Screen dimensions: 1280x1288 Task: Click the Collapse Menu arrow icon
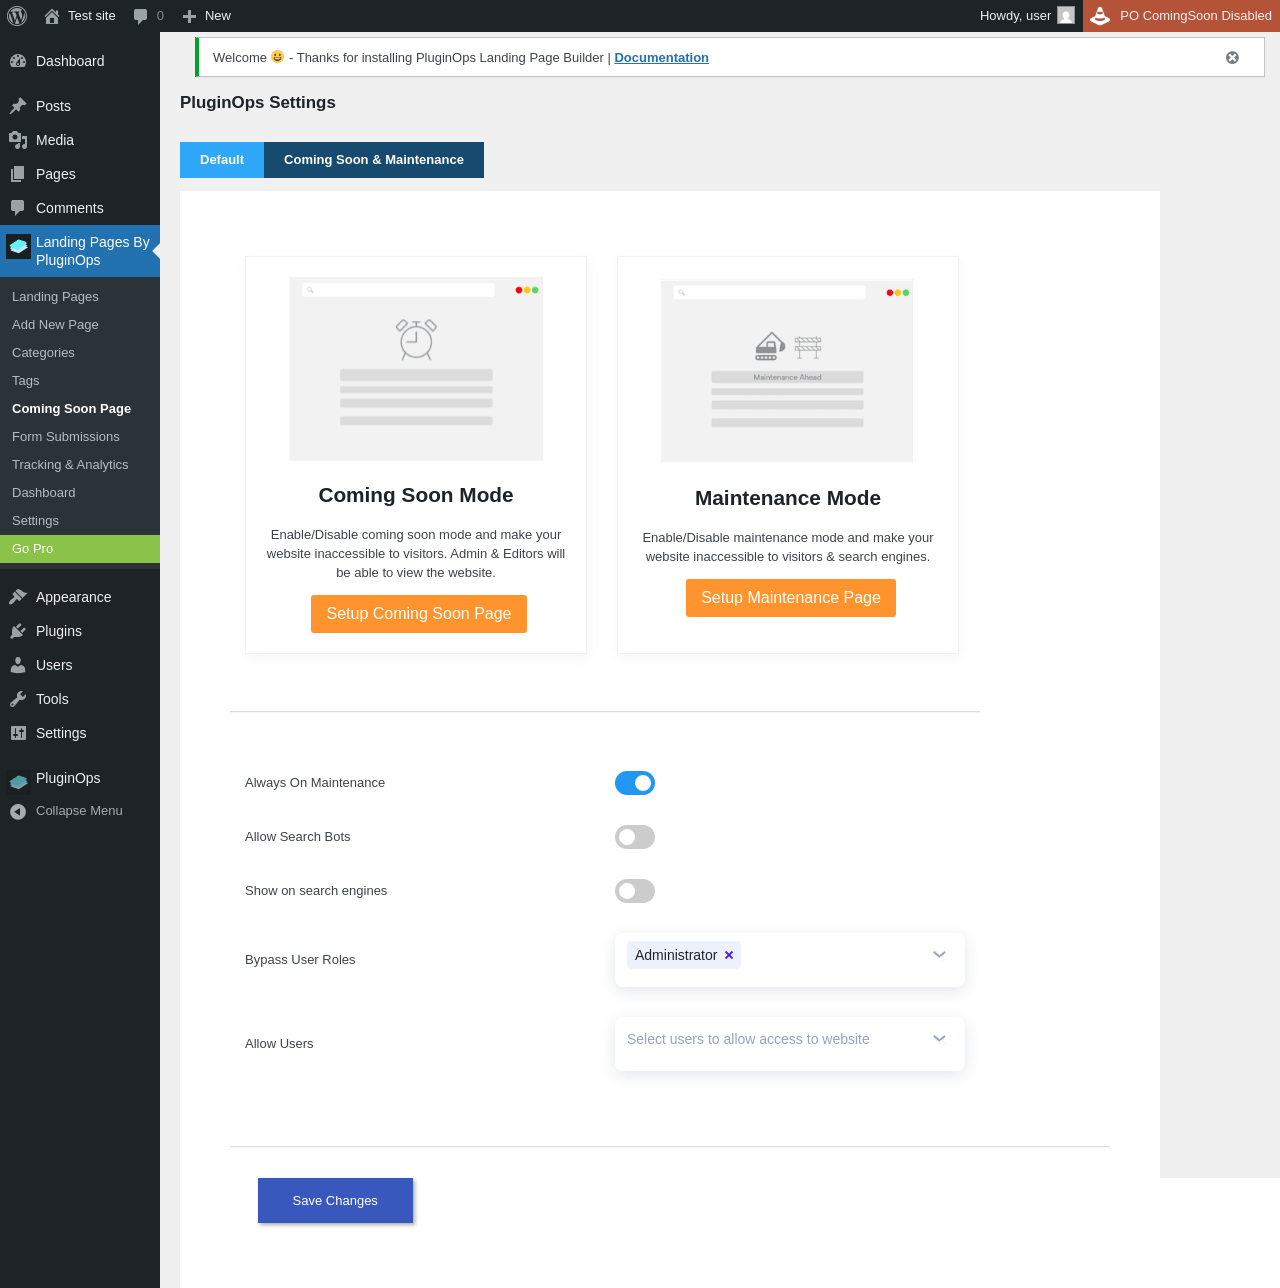coord(18,811)
